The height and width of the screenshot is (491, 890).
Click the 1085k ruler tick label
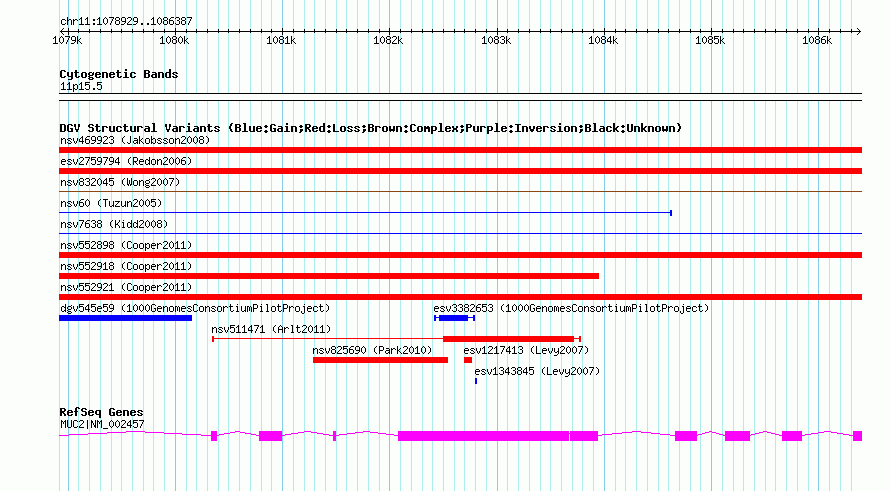710,40
